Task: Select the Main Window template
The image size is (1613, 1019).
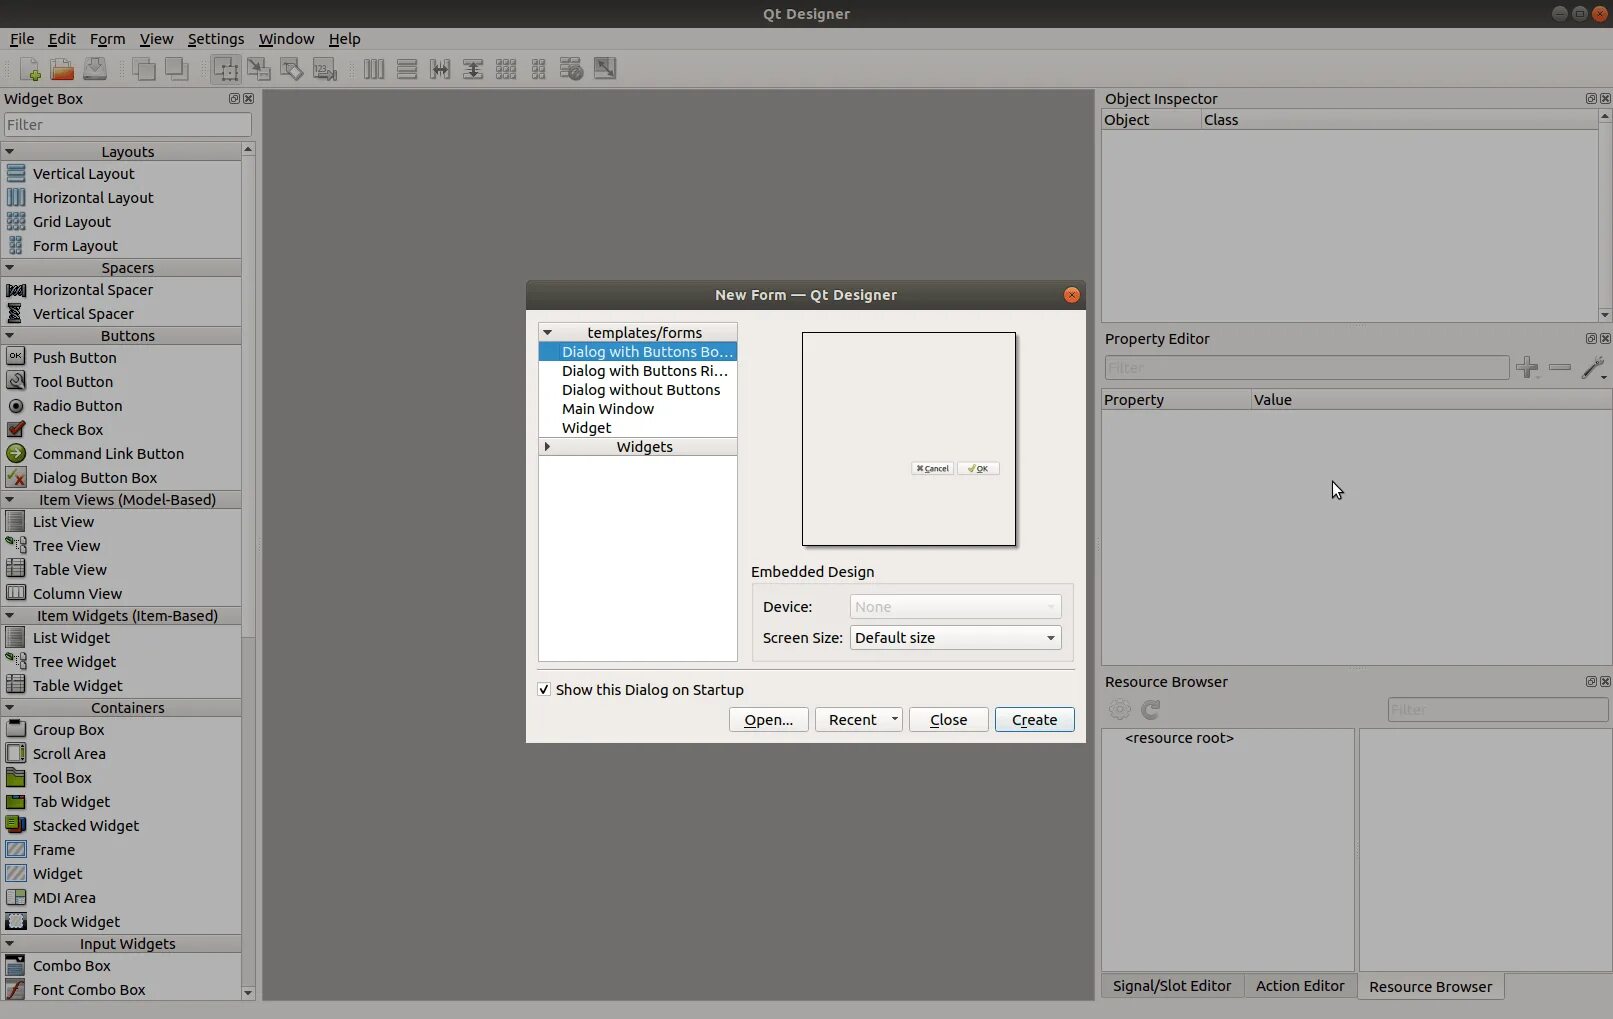Action: [637, 409]
